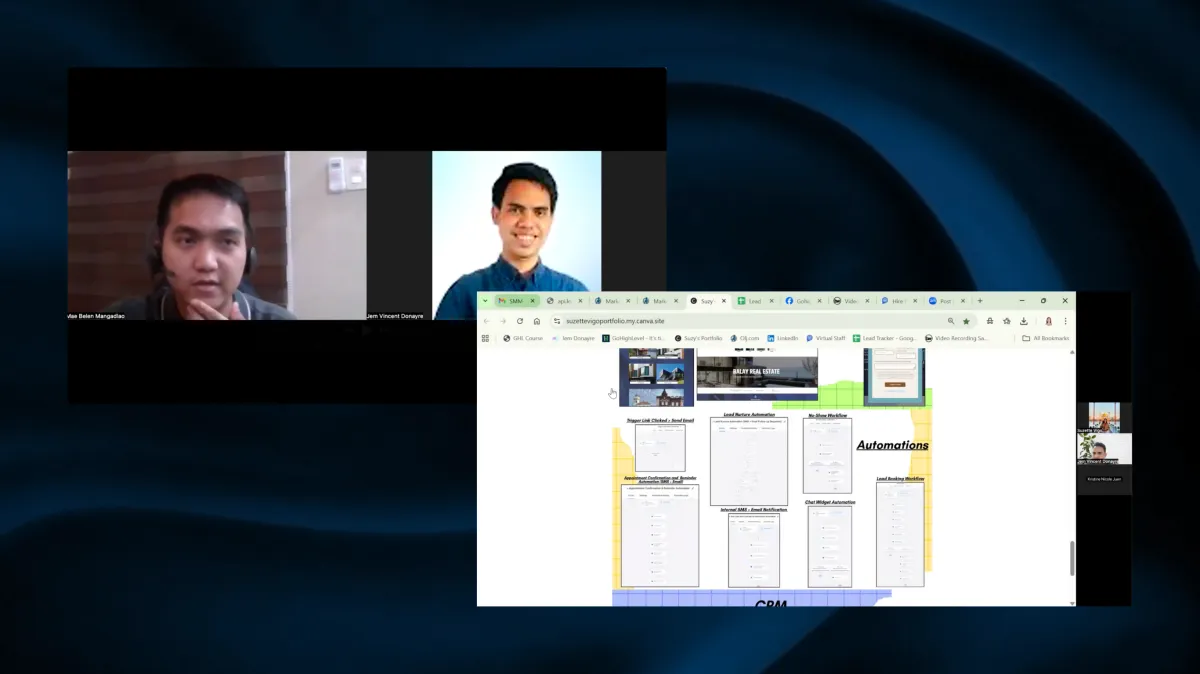Open the tab search chevron in Chrome
This screenshot has height=674, width=1200.
[485, 300]
